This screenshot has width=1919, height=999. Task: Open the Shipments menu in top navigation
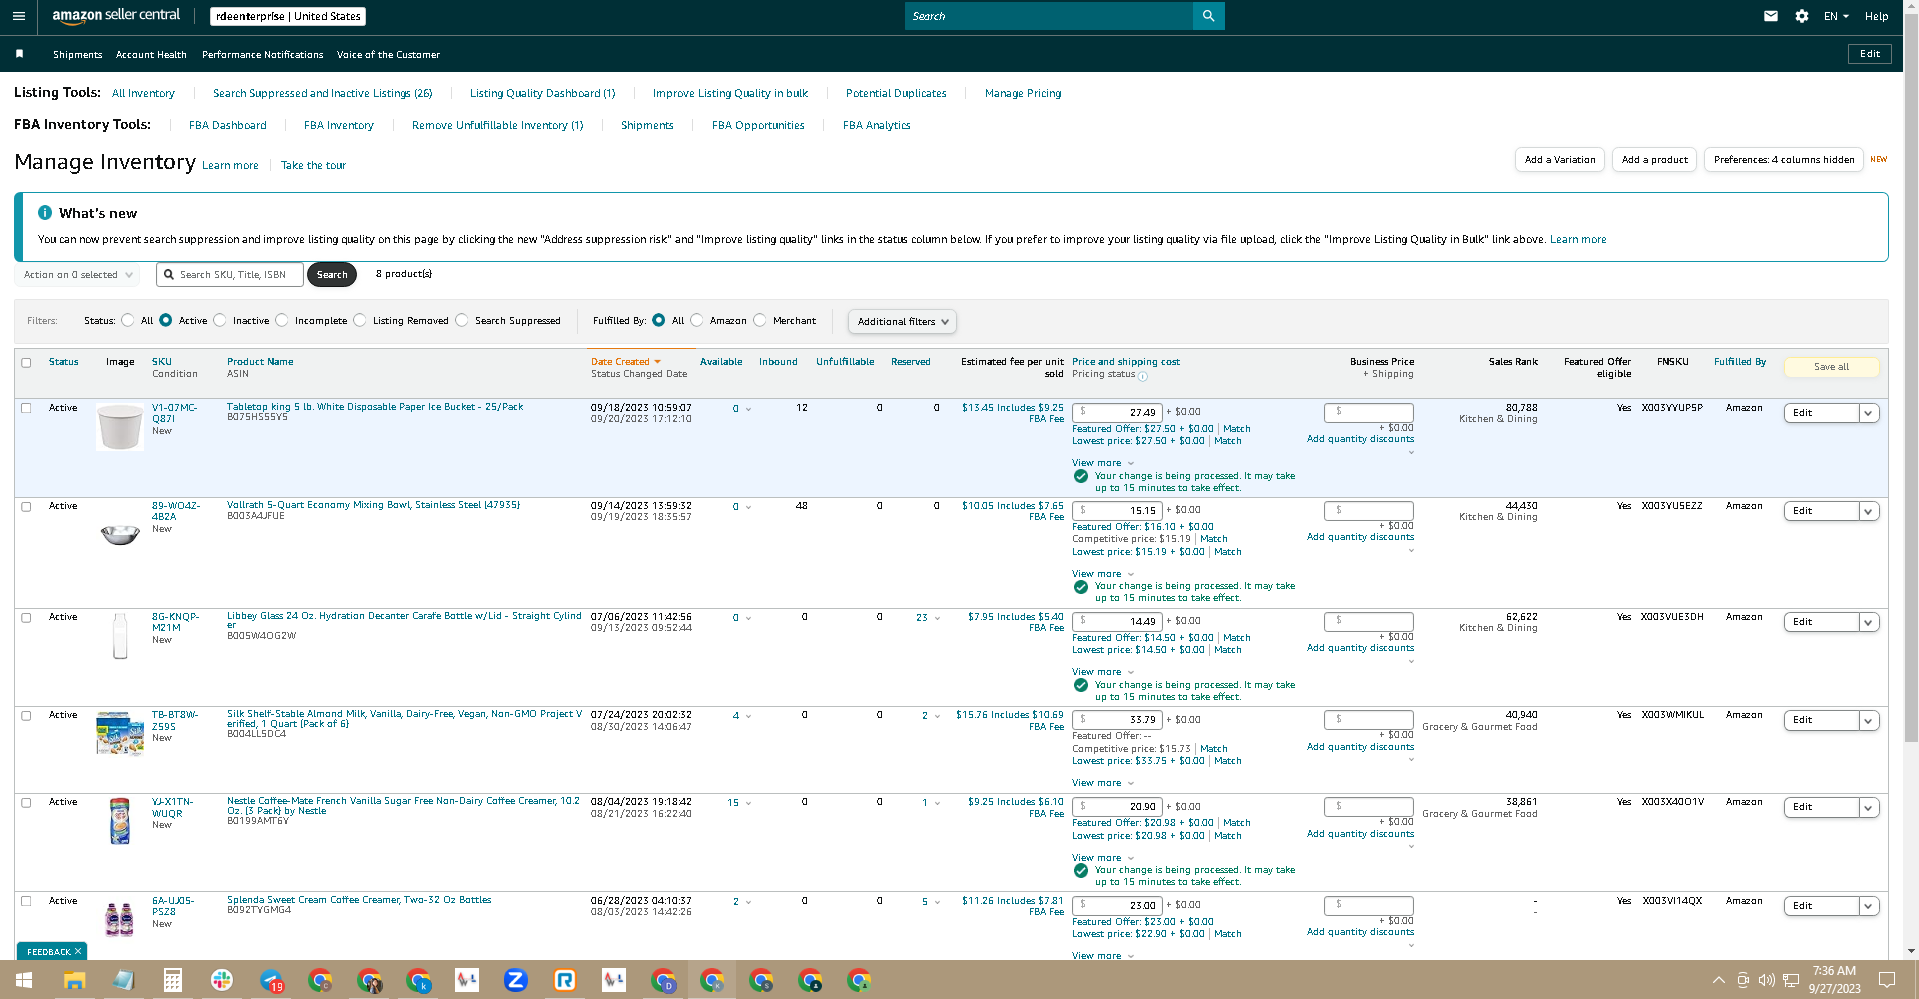(x=78, y=55)
